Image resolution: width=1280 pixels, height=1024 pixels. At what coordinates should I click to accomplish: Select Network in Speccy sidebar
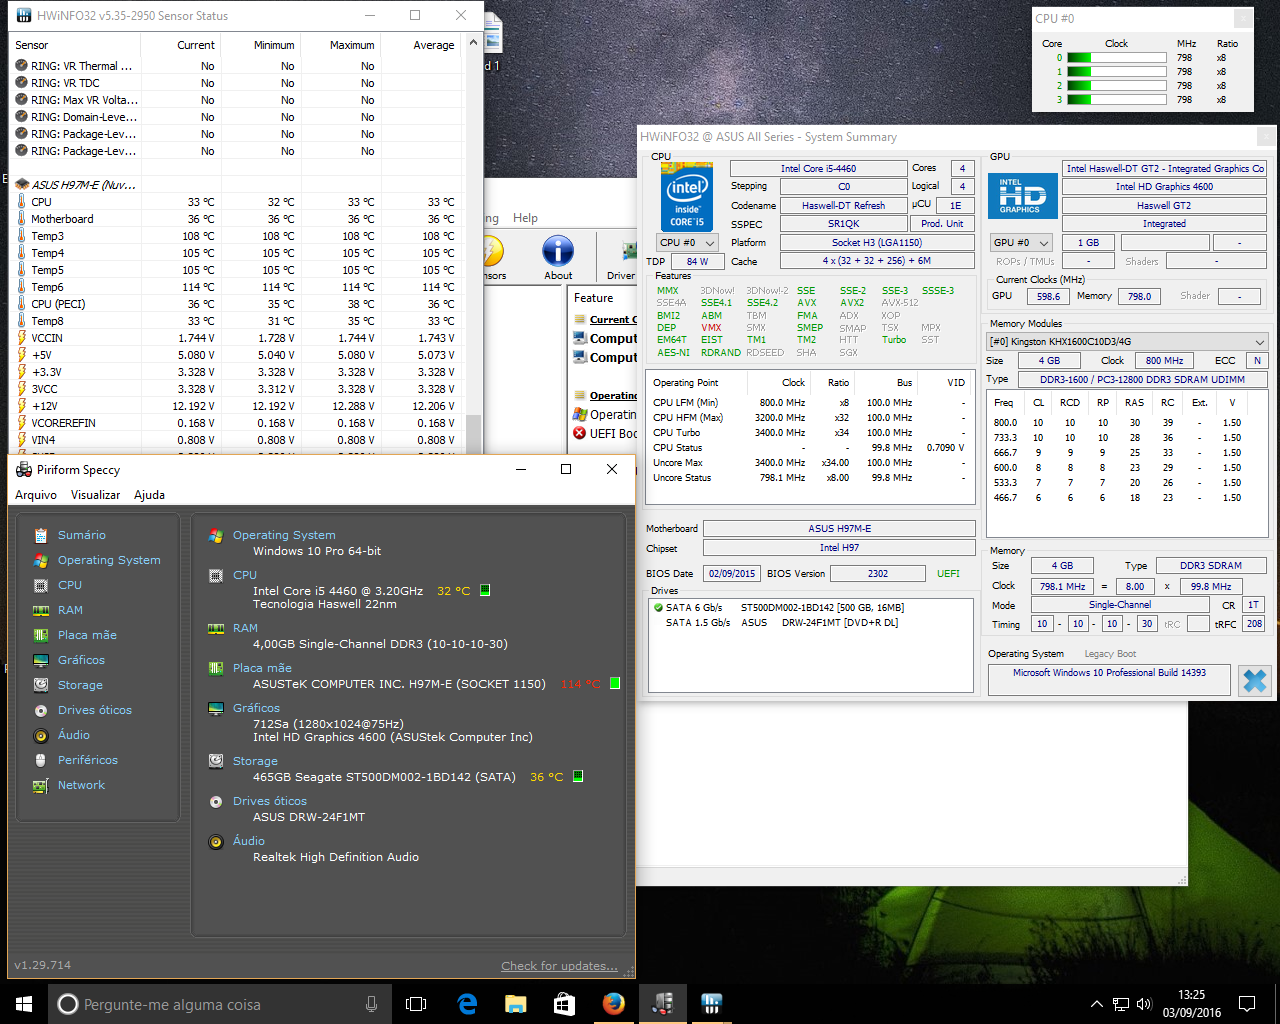tap(81, 785)
